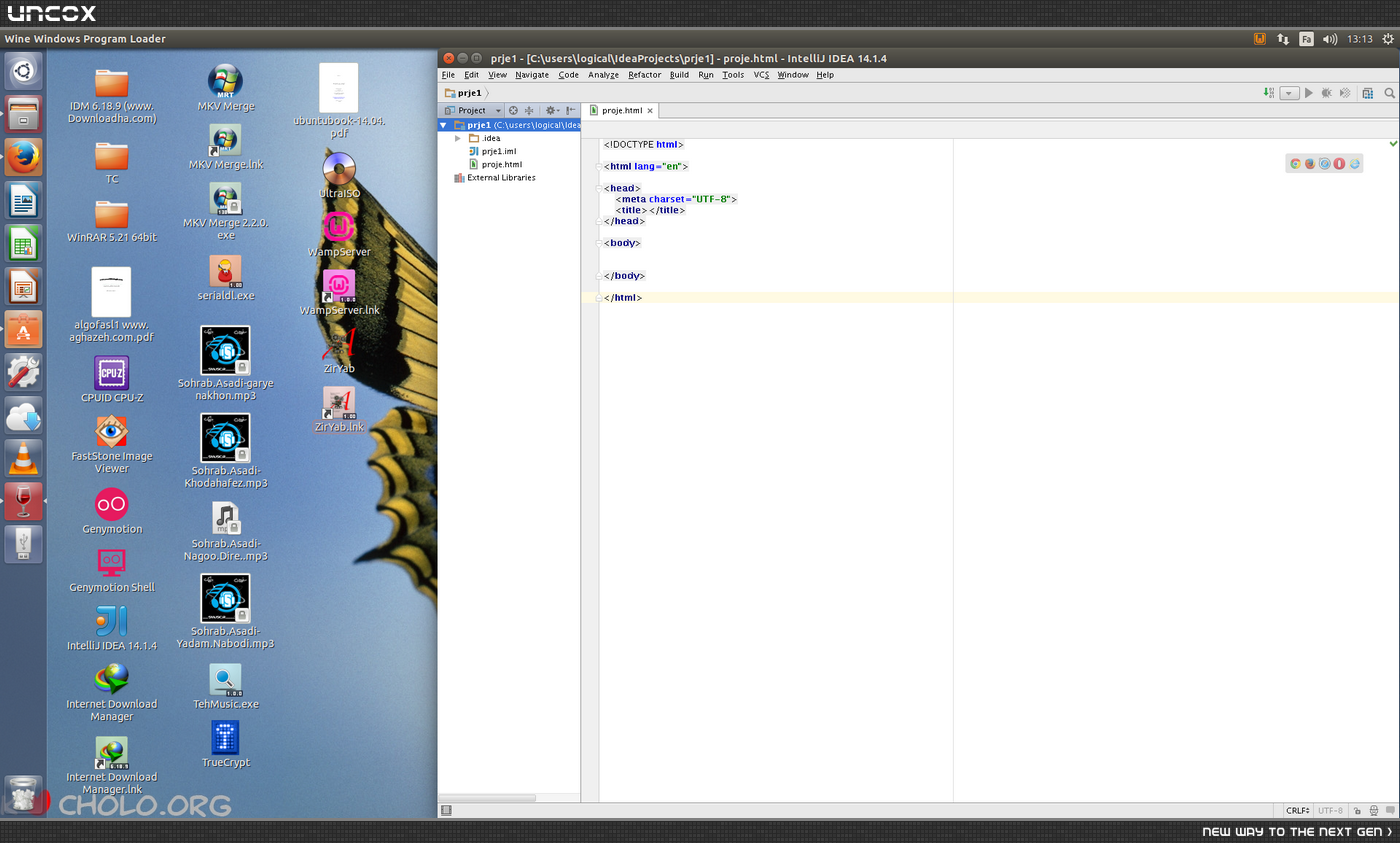Open the CRLF line separator dropdown

[x=1298, y=810]
